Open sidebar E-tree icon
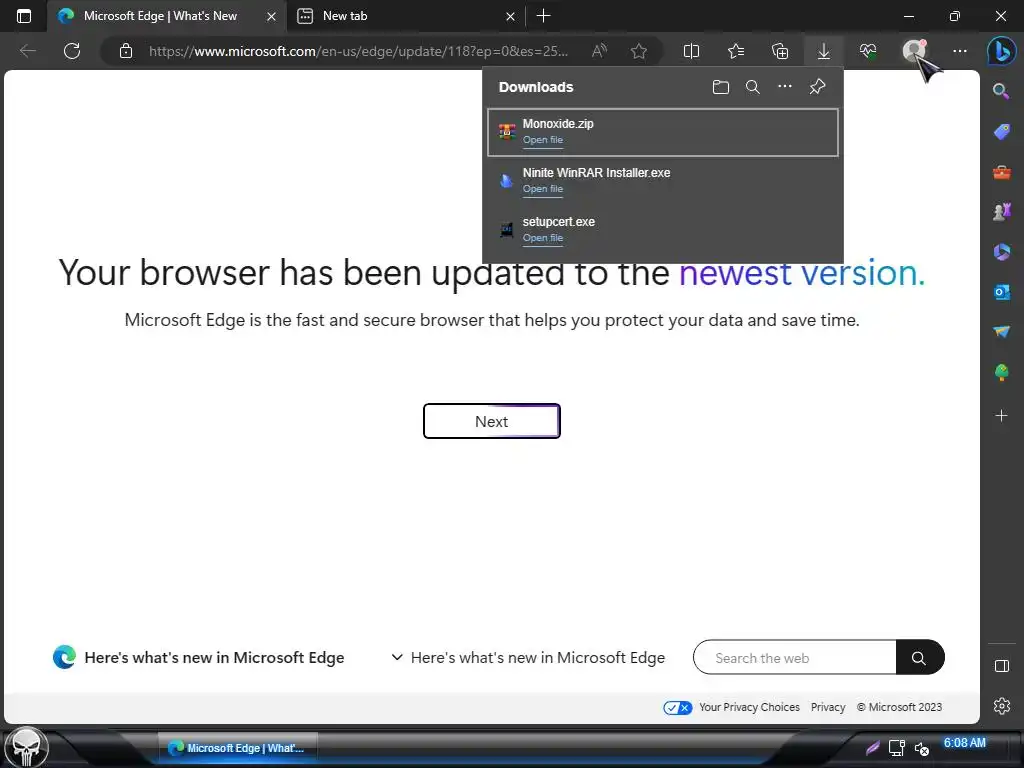1024x768 pixels. coord(1001,372)
